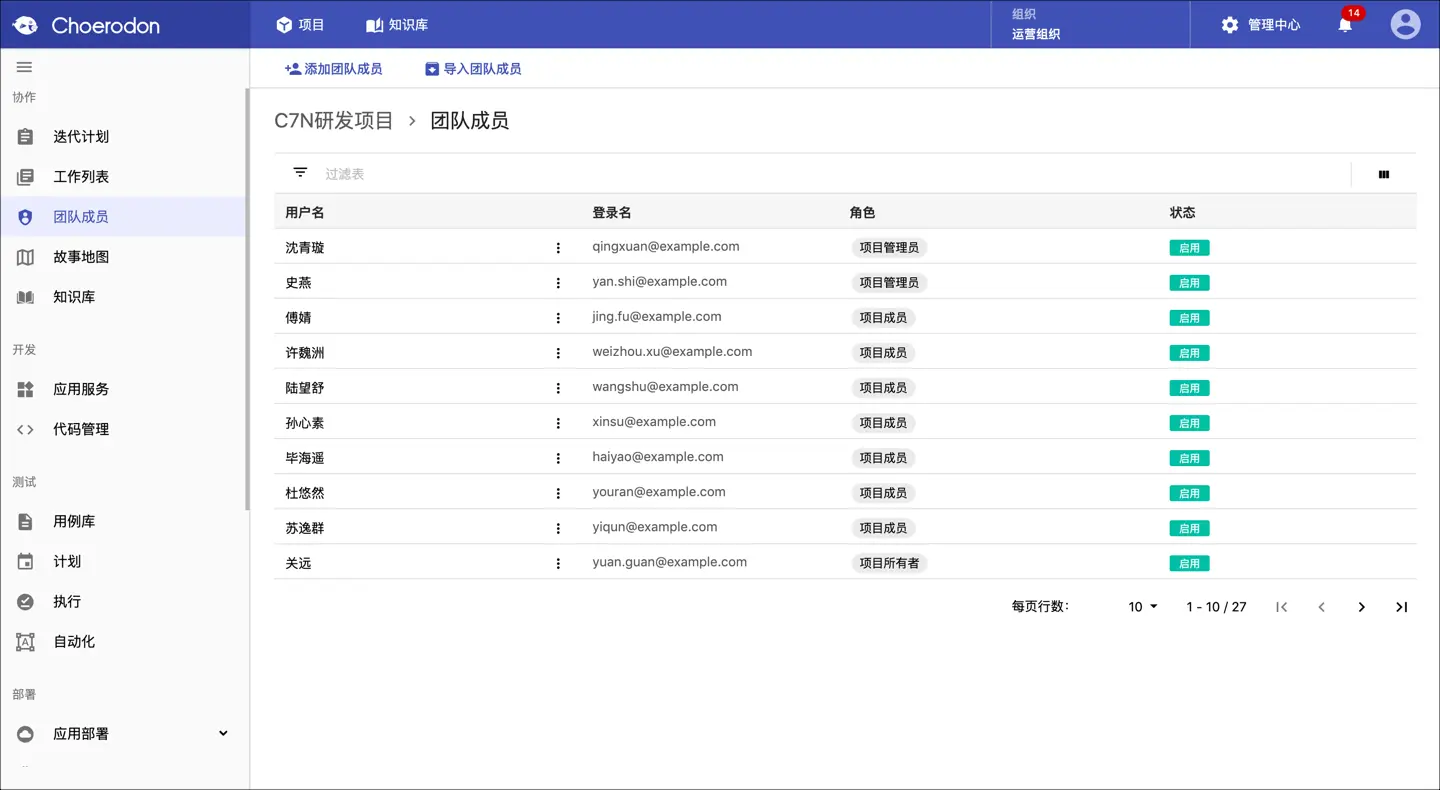1440x790 pixels.
Task: Click the Choerodon logo icon
Action: click(25, 25)
